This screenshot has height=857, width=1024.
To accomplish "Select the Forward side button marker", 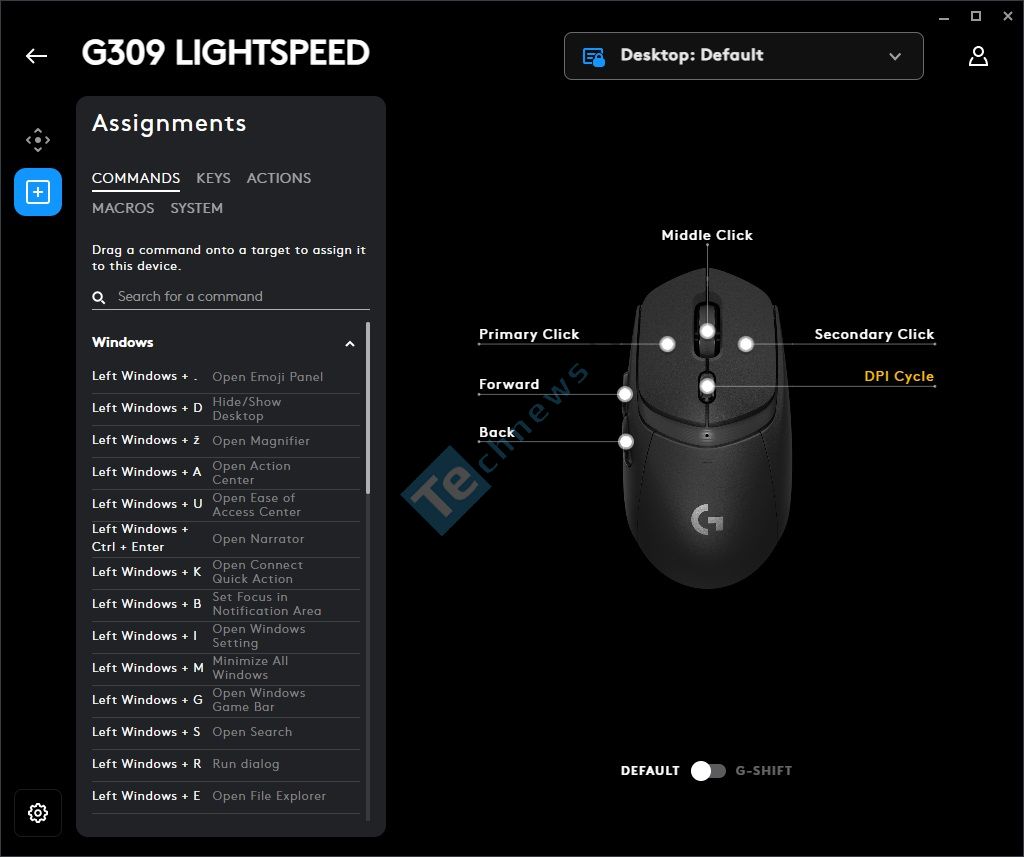I will tap(625, 394).
